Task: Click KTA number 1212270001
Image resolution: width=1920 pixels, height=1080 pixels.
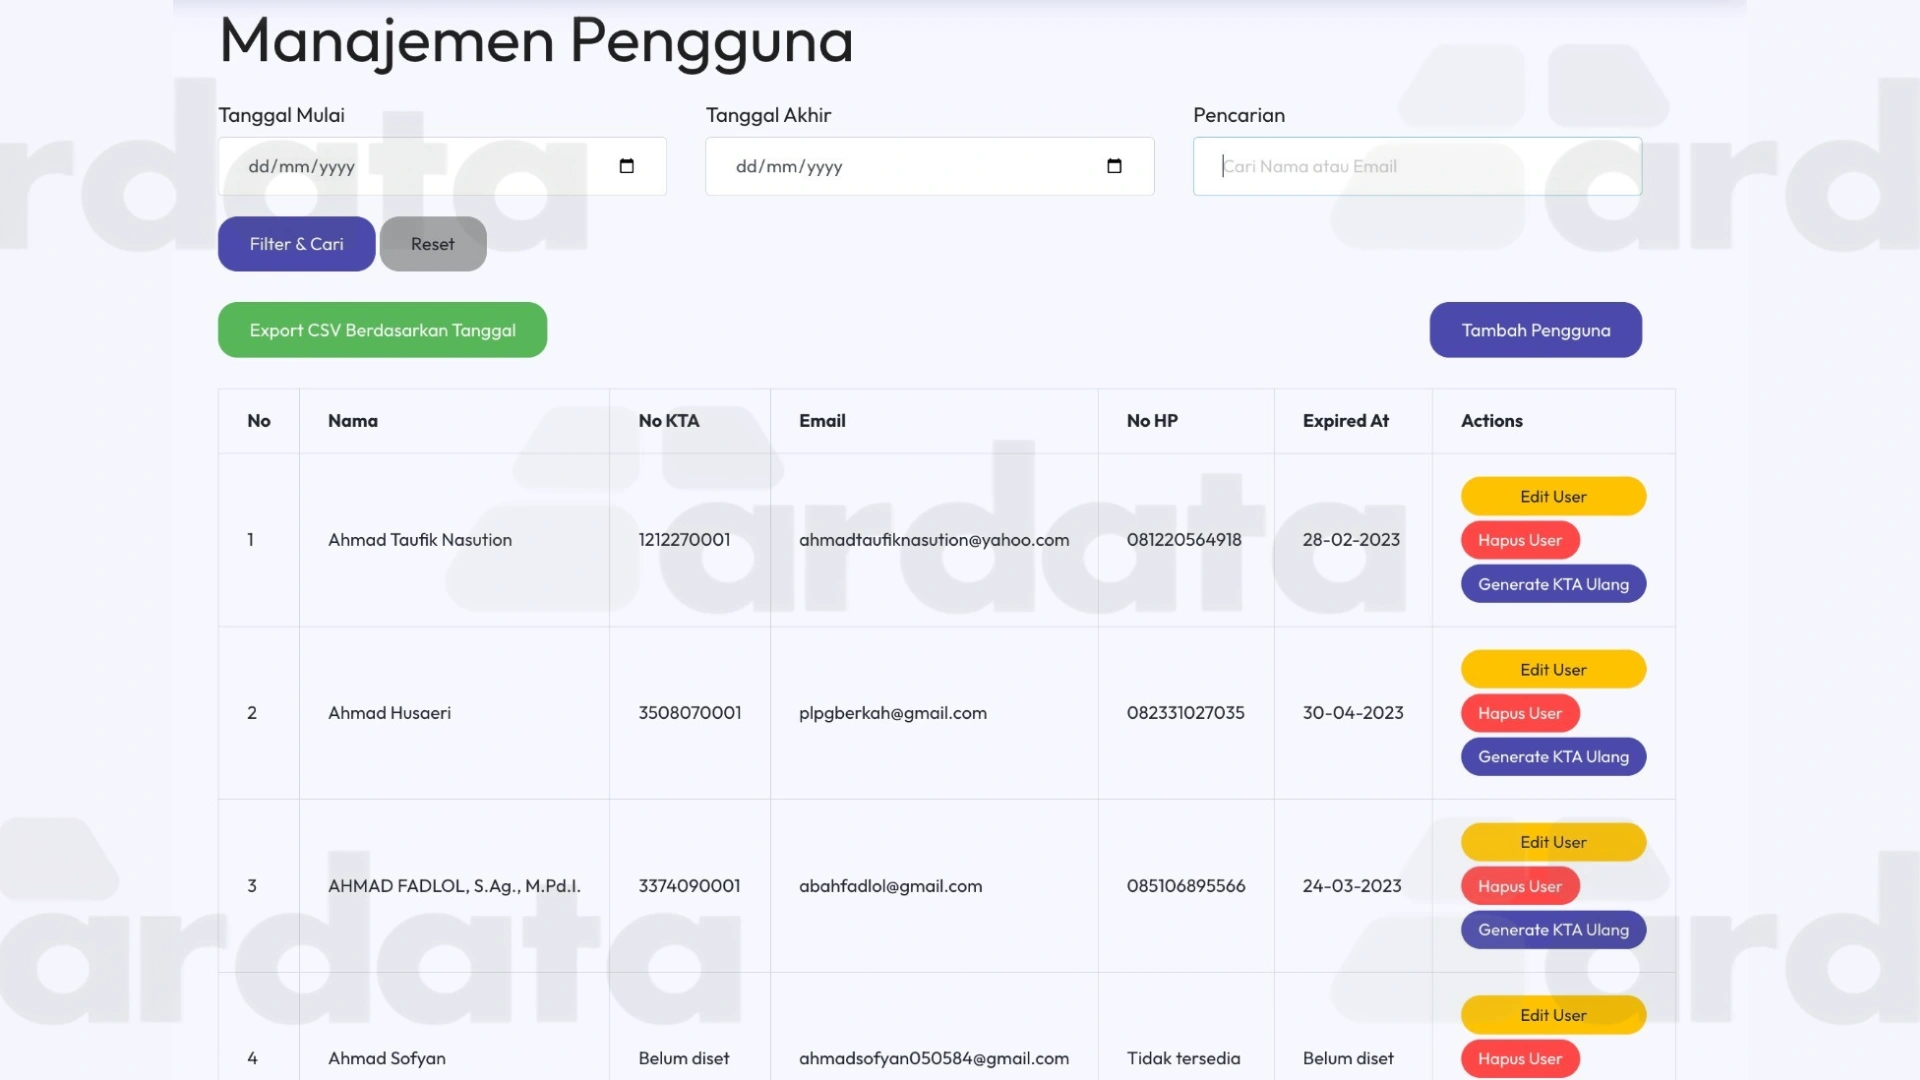Action: 684,540
